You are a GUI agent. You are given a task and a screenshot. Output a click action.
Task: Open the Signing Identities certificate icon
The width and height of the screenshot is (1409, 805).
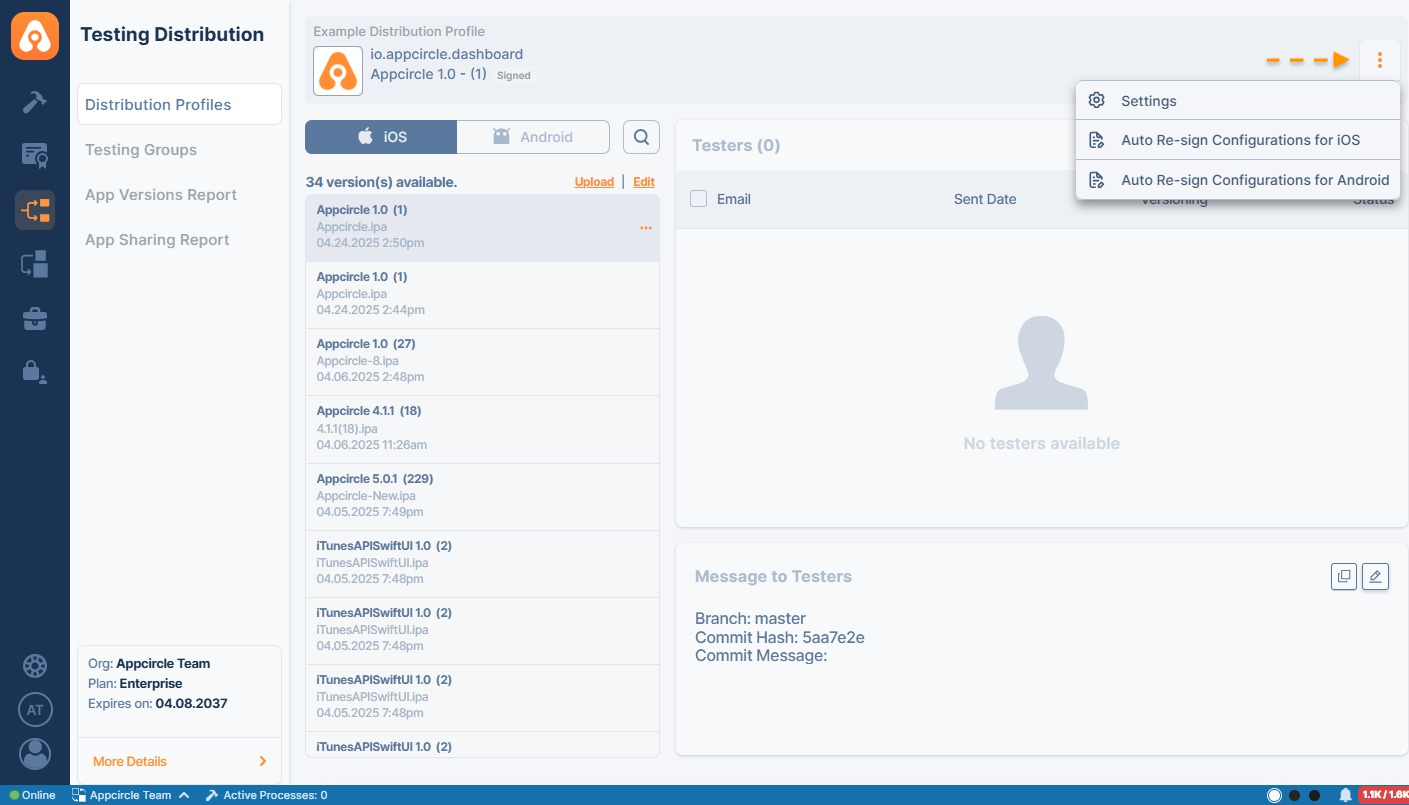tap(34, 155)
